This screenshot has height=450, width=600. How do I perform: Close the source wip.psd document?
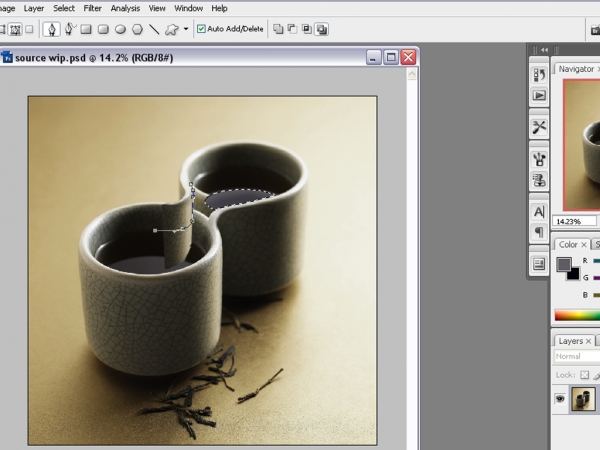click(408, 58)
